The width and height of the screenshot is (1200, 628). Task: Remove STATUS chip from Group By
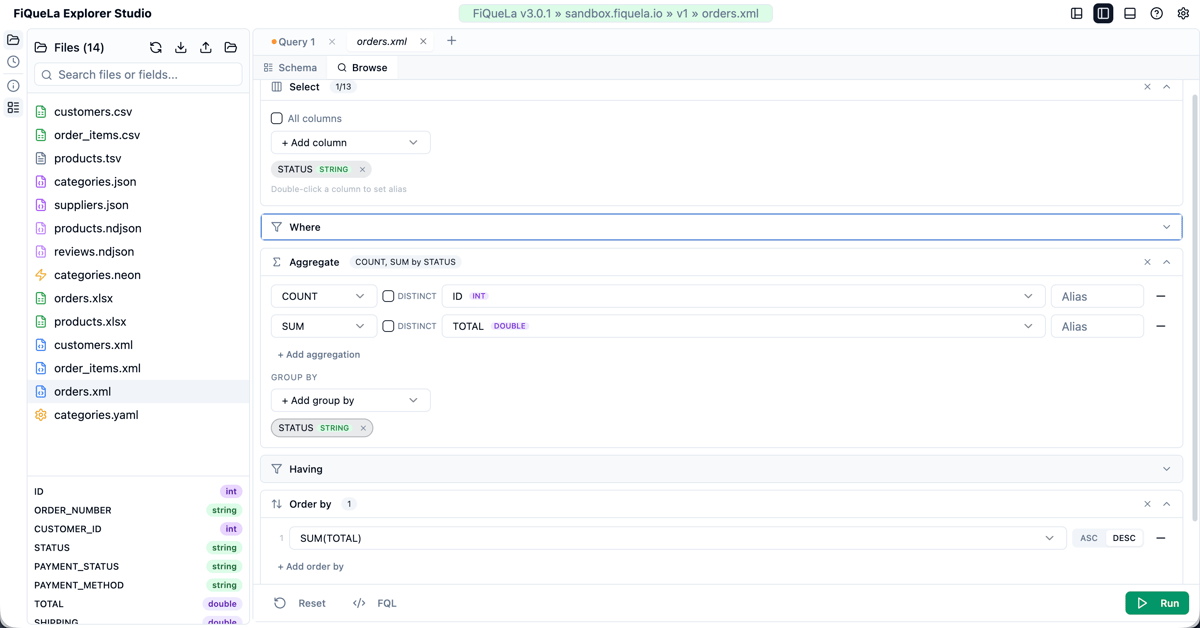tap(363, 428)
